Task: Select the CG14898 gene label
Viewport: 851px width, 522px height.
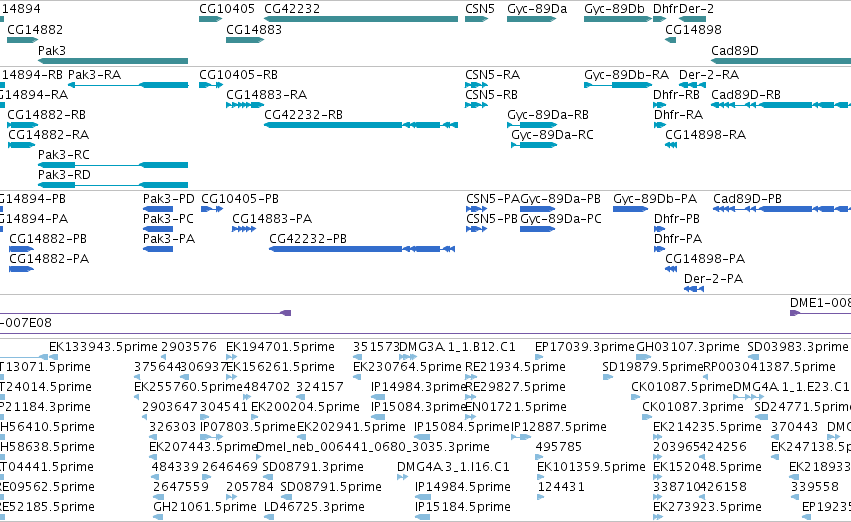Action: click(693, 29)
